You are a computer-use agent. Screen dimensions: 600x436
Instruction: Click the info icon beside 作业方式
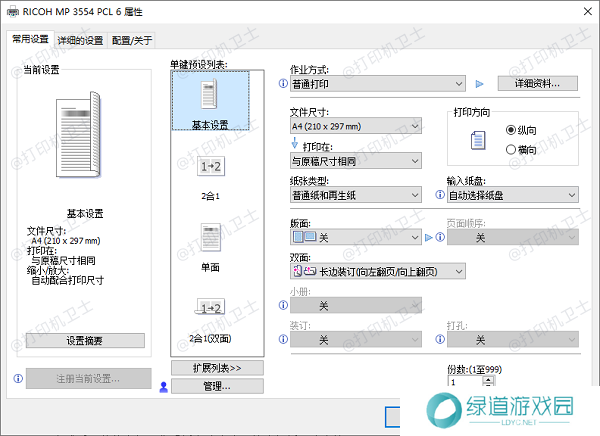[283, 83]
